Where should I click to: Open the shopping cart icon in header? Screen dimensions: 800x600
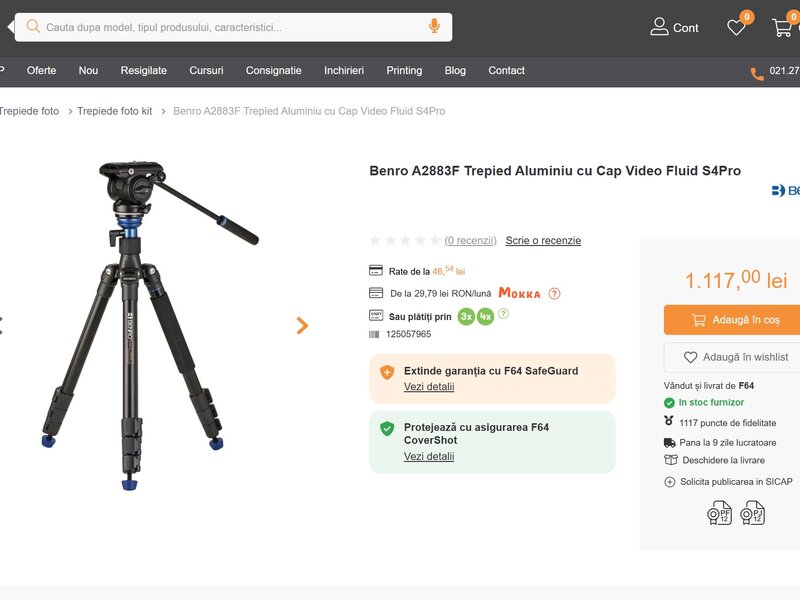[x=782, y=27]
